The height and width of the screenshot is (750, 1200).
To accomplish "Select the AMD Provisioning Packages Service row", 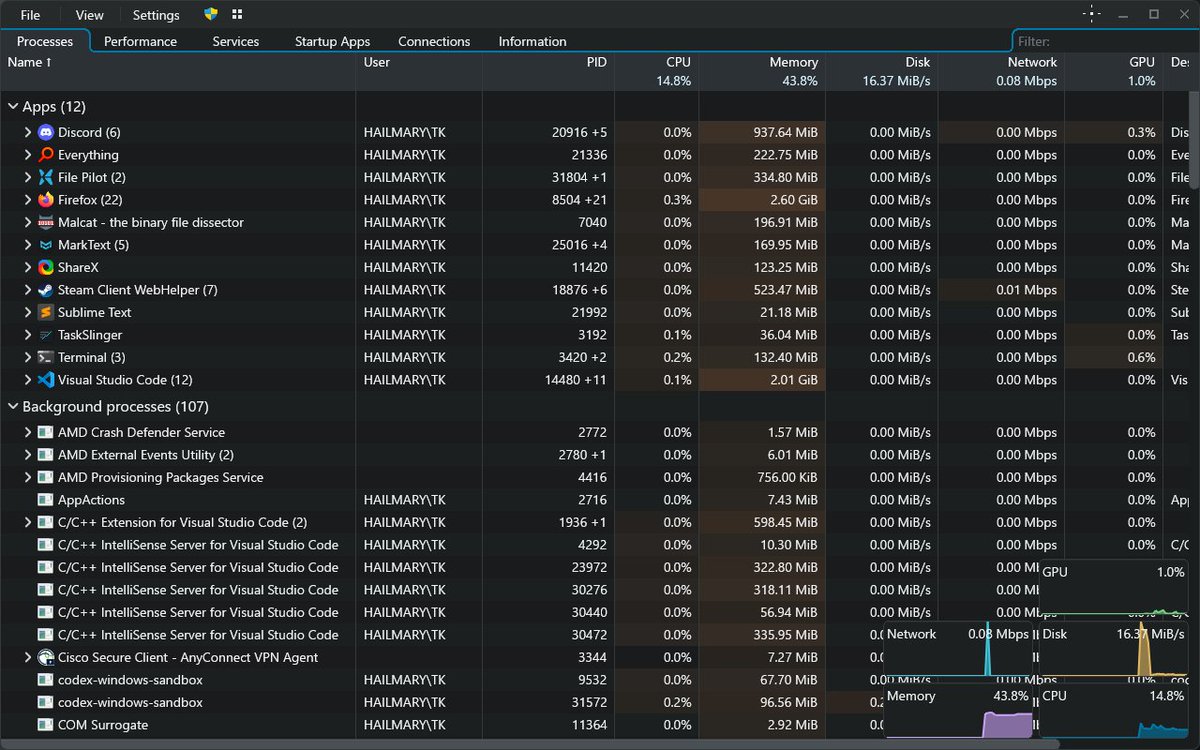I will pyautogui.click(x=595, y=477).
